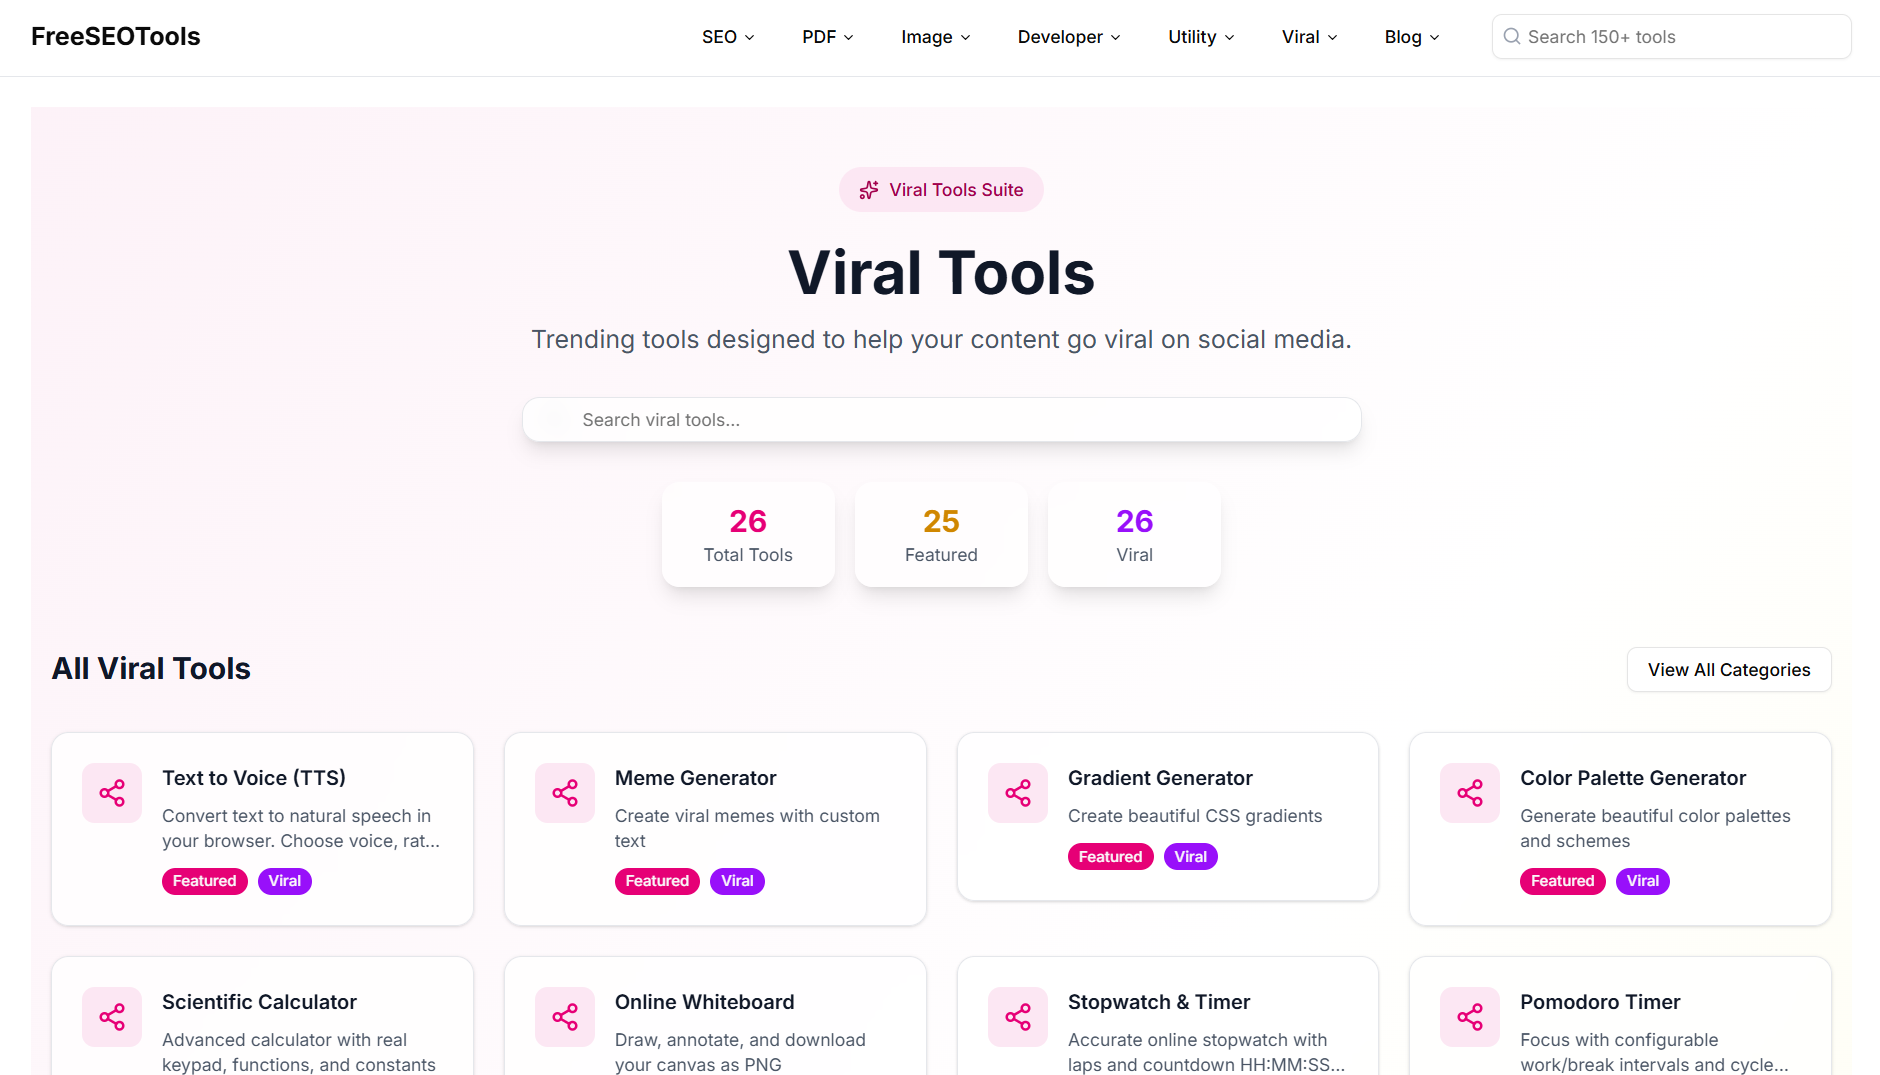Screen dimensions: 1880x1075
Task: Select the Text to Voice tool icon
Action: coord(112,793)
